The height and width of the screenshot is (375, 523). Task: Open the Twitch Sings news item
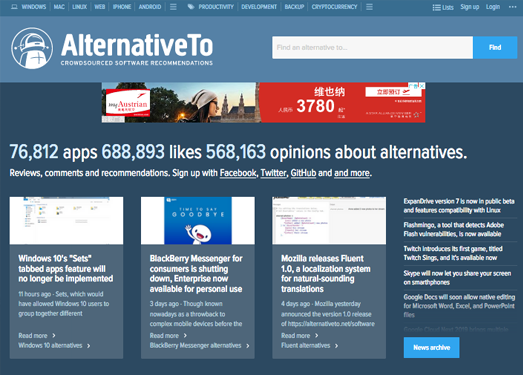(453, 253)
